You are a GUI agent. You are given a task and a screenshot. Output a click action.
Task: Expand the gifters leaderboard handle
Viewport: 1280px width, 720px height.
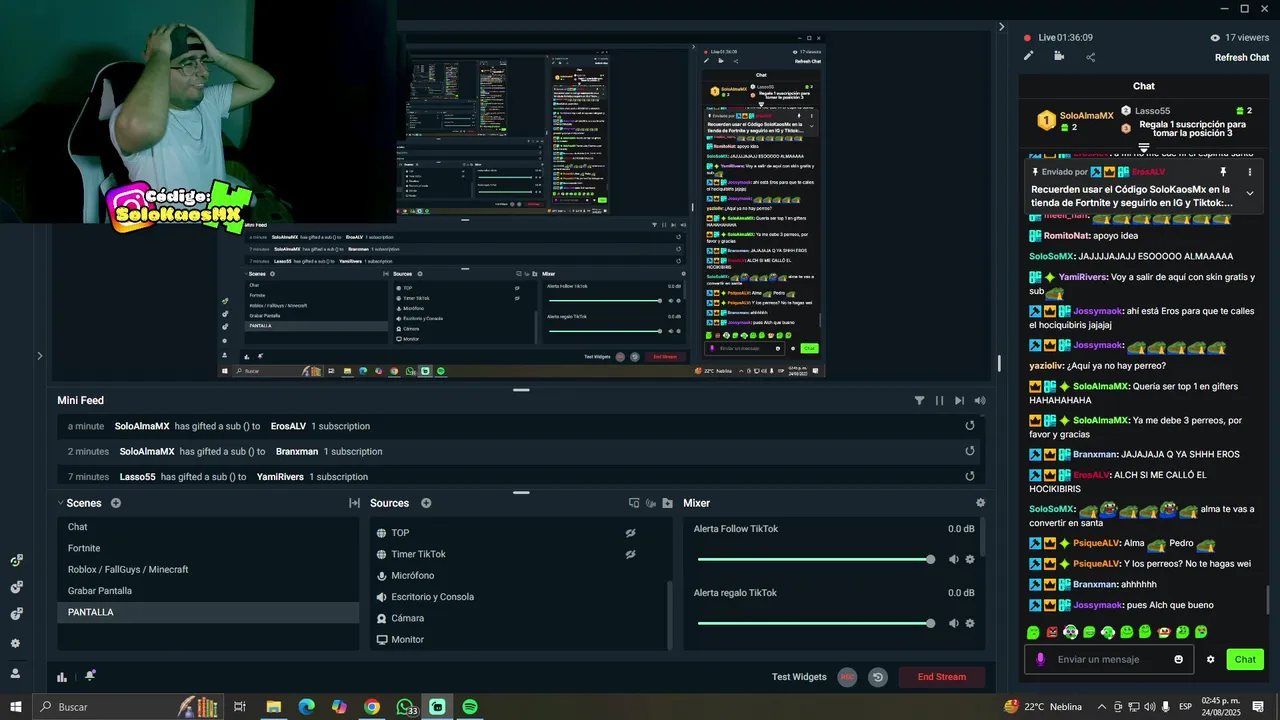pyautogui.click(x=1144, y=148)
